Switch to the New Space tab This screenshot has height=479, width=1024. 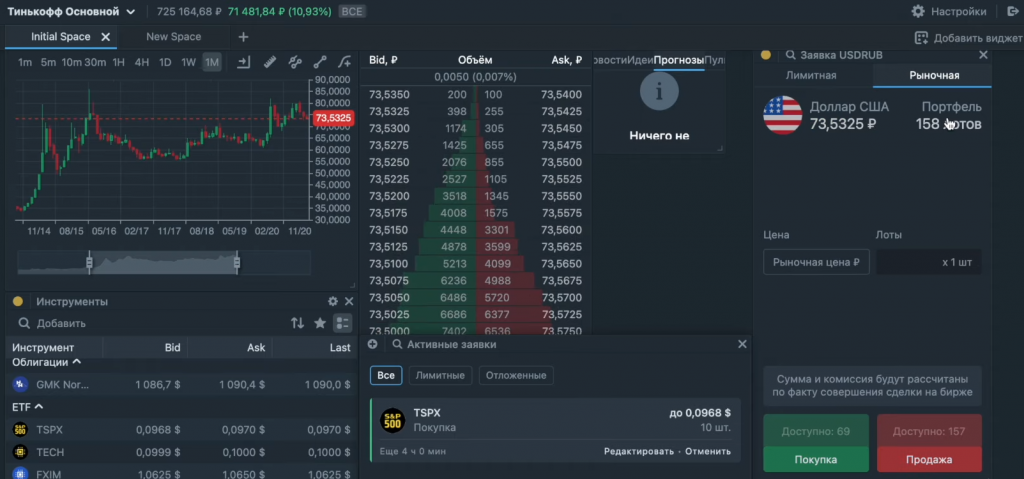click(173, 37)
